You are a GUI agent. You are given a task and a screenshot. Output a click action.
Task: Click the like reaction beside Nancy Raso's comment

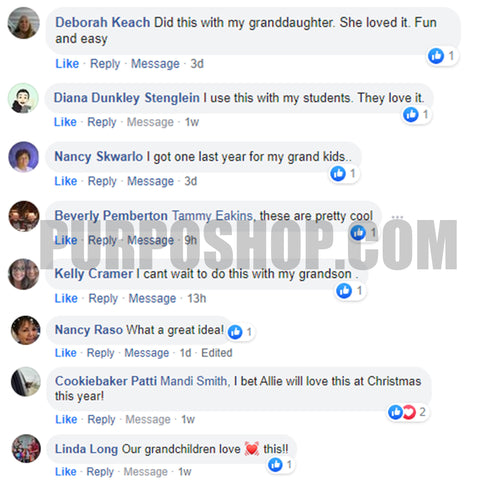(235, 332)
